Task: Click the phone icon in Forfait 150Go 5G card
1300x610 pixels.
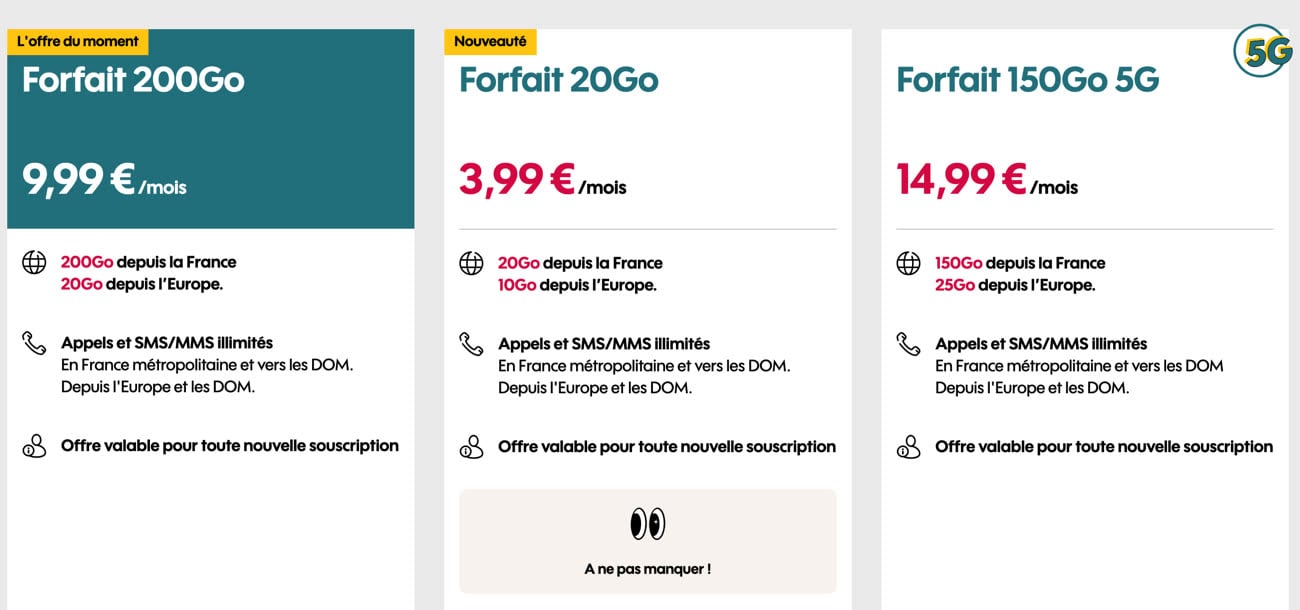Action: click(x=908, y=344)
